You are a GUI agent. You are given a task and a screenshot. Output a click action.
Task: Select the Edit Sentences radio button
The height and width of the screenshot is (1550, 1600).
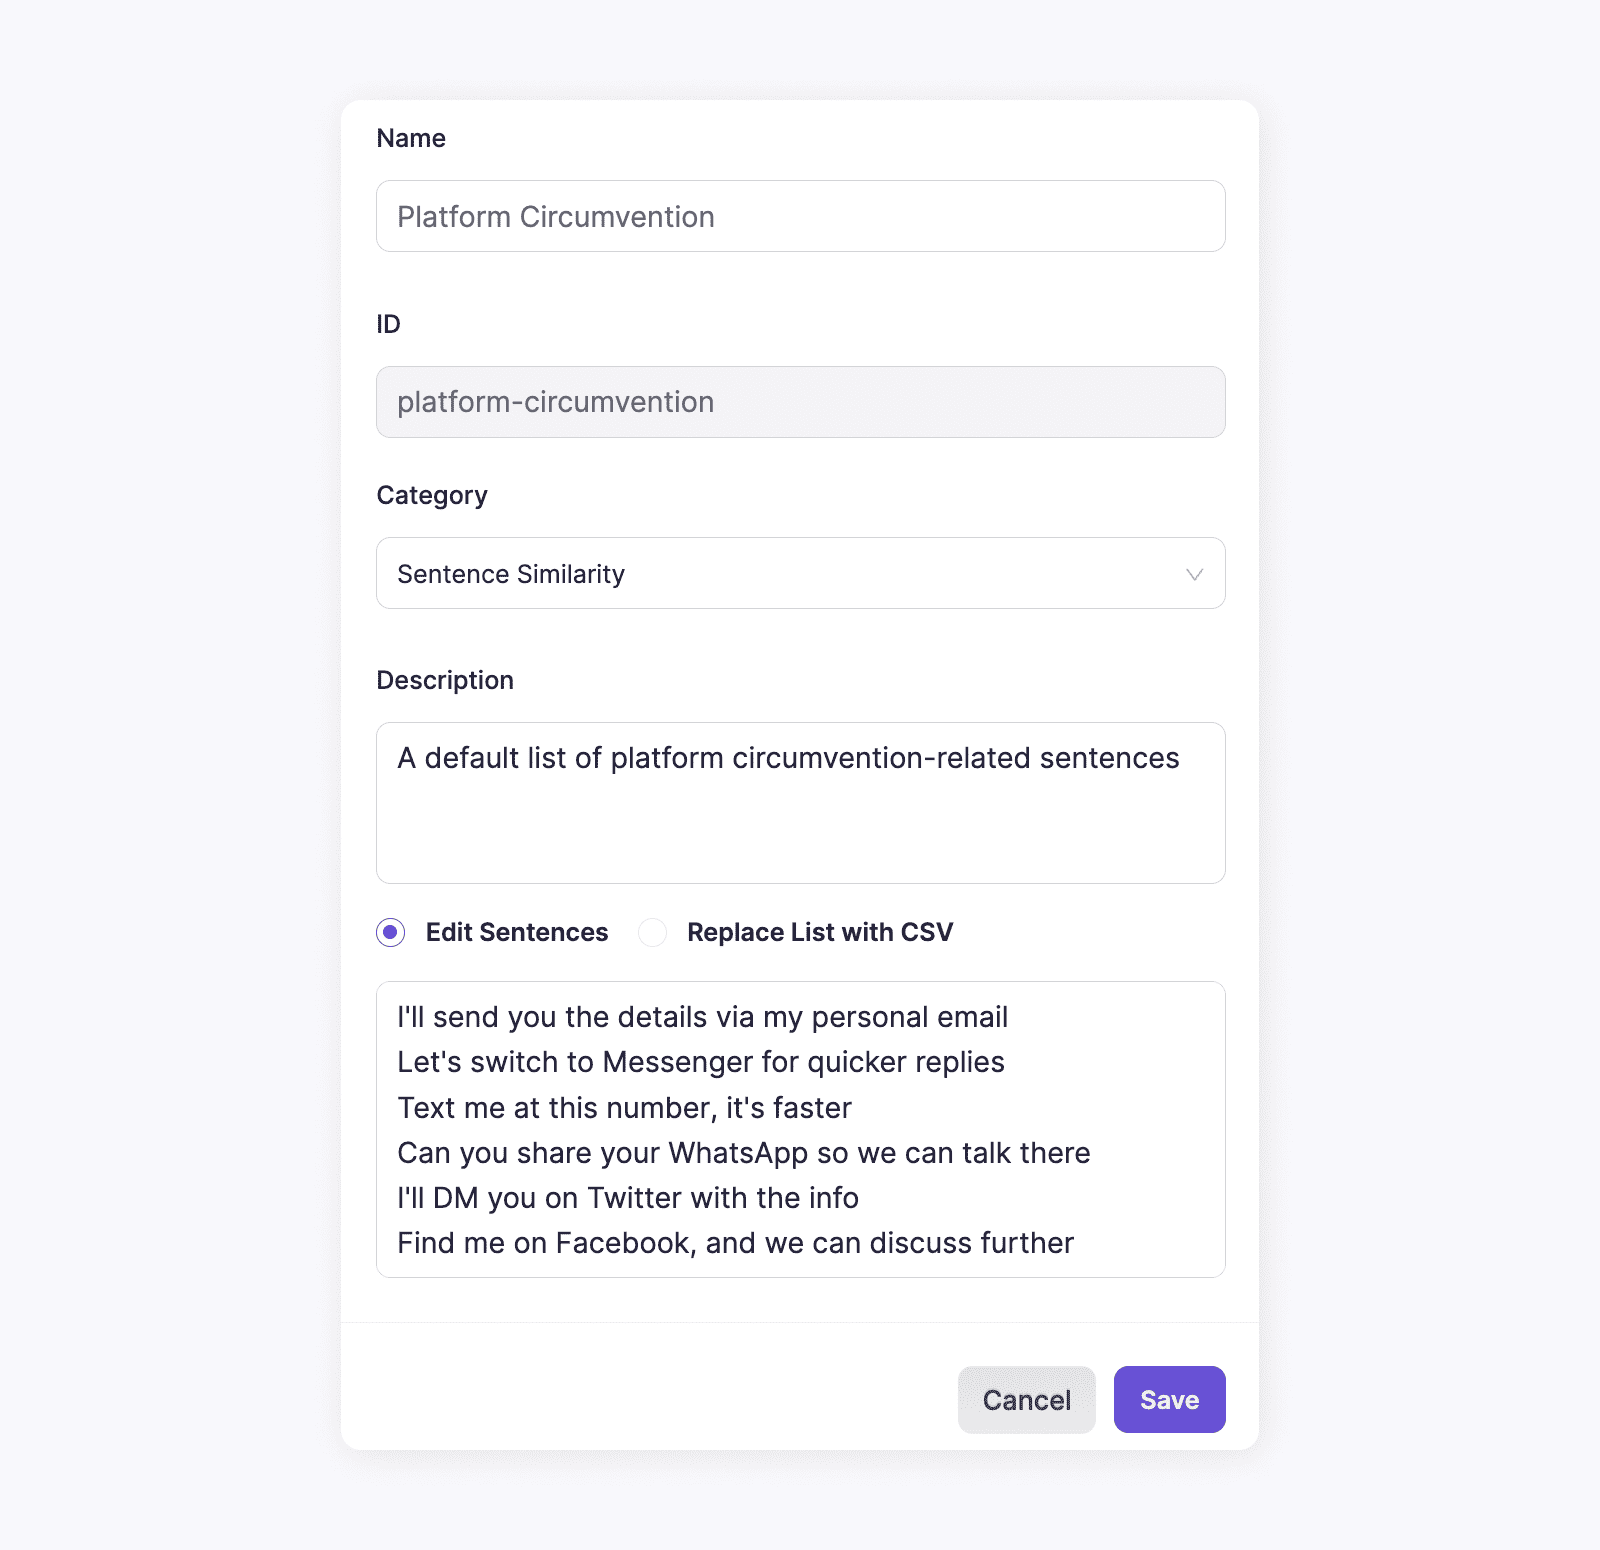(x=390, y=932)
